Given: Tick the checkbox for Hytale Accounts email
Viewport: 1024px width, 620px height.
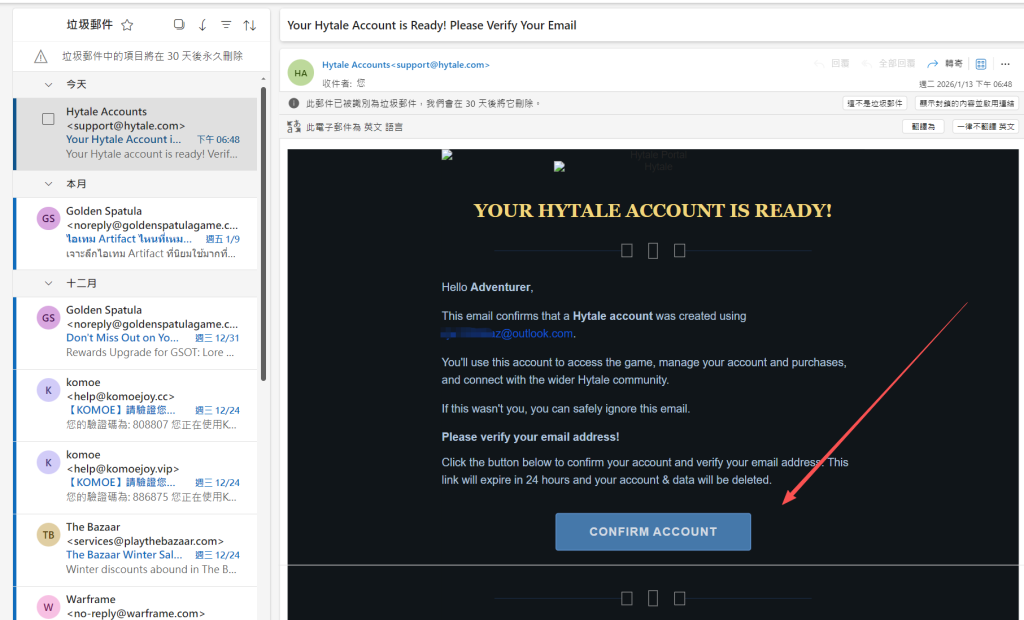Looking at the screenshot, I should 48,119.
